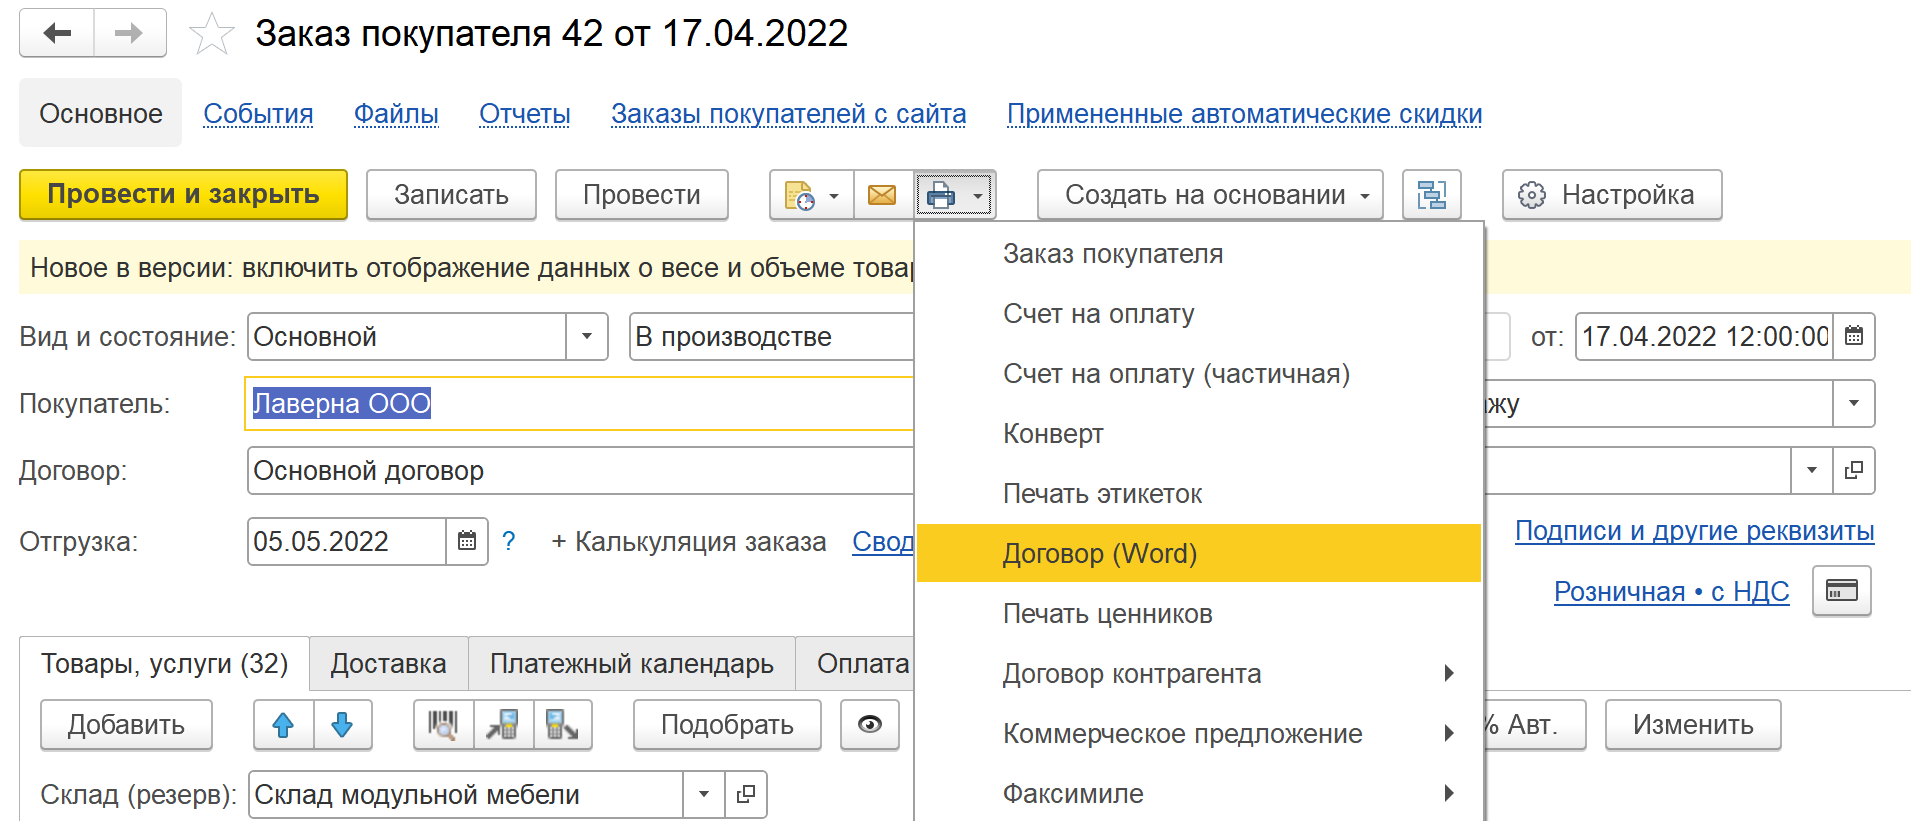Click the Розничная • с НДС link

coord(1671,592)
